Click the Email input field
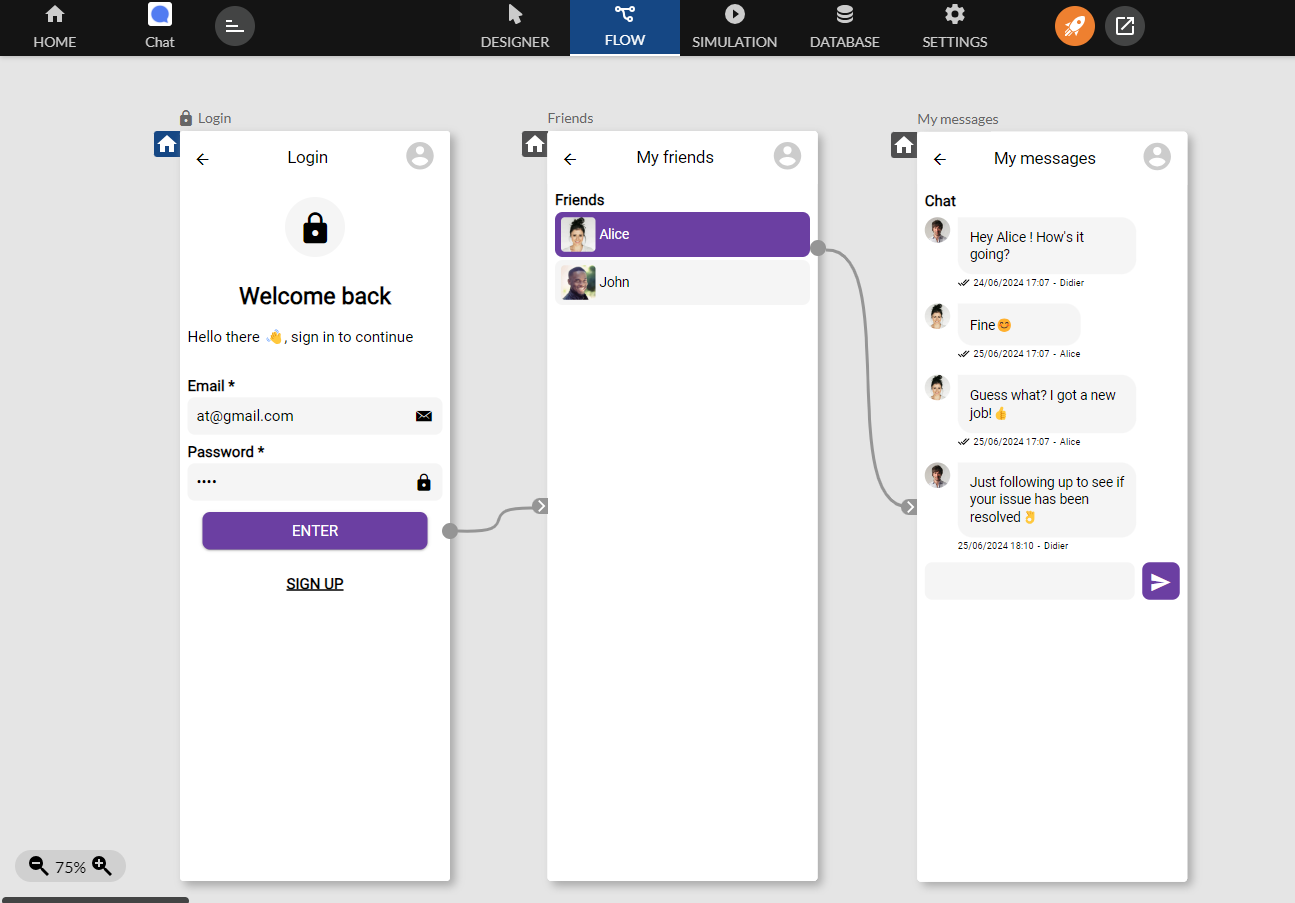 point(315,416)
